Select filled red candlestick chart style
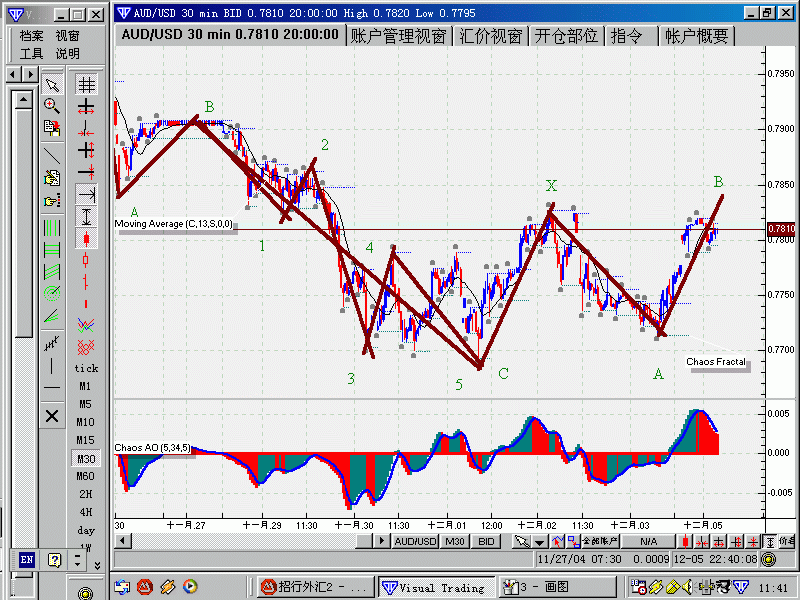The width and height of the screenshot is (800, 600). (86, 238)
